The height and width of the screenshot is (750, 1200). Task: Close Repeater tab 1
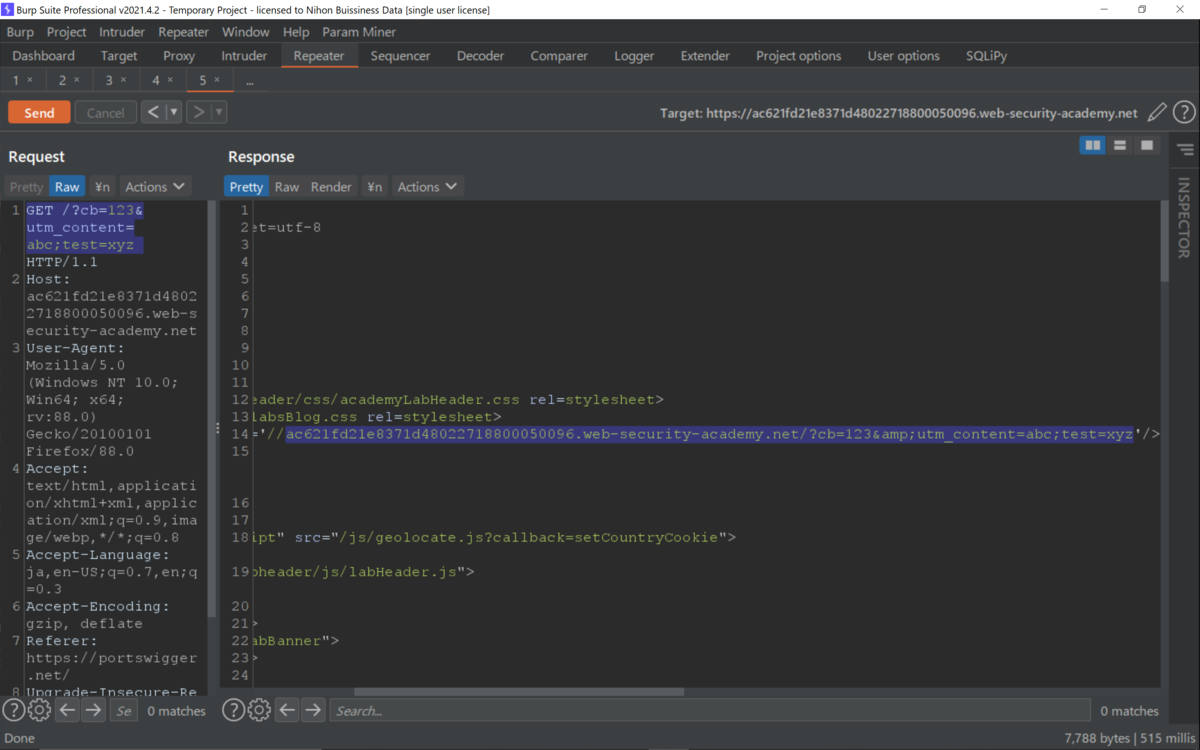(30, 80)
